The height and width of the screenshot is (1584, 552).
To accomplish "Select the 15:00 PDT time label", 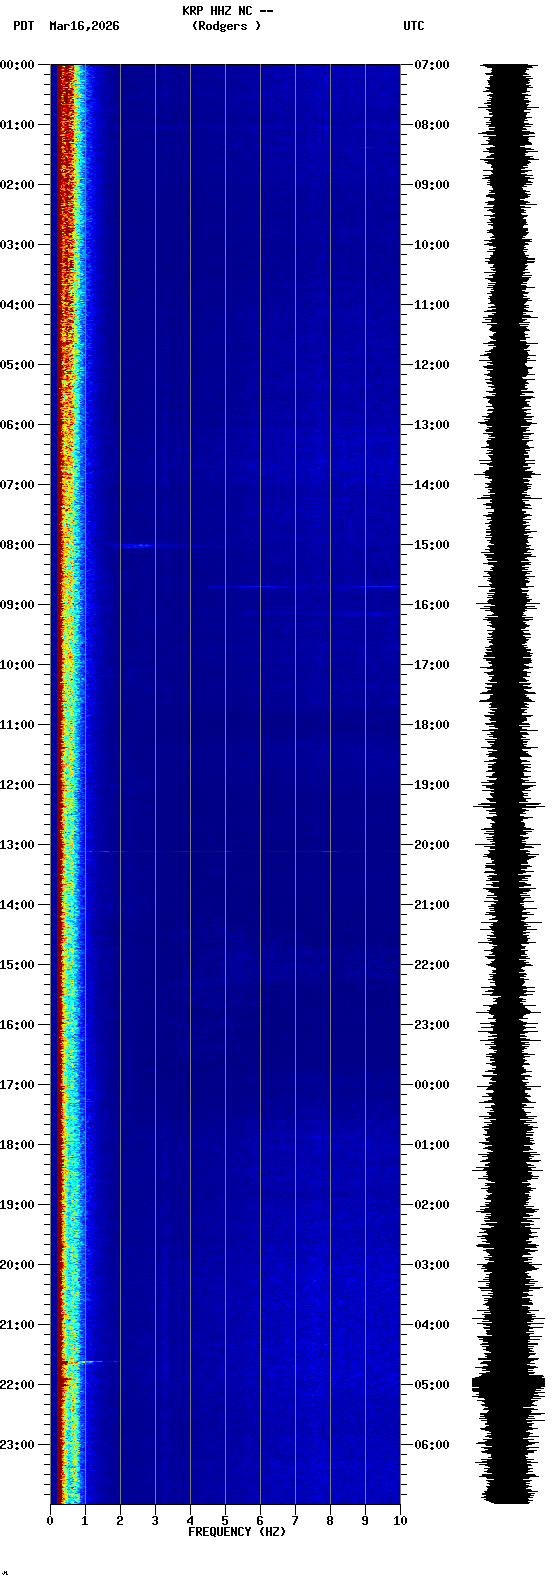I will [17, 965].
